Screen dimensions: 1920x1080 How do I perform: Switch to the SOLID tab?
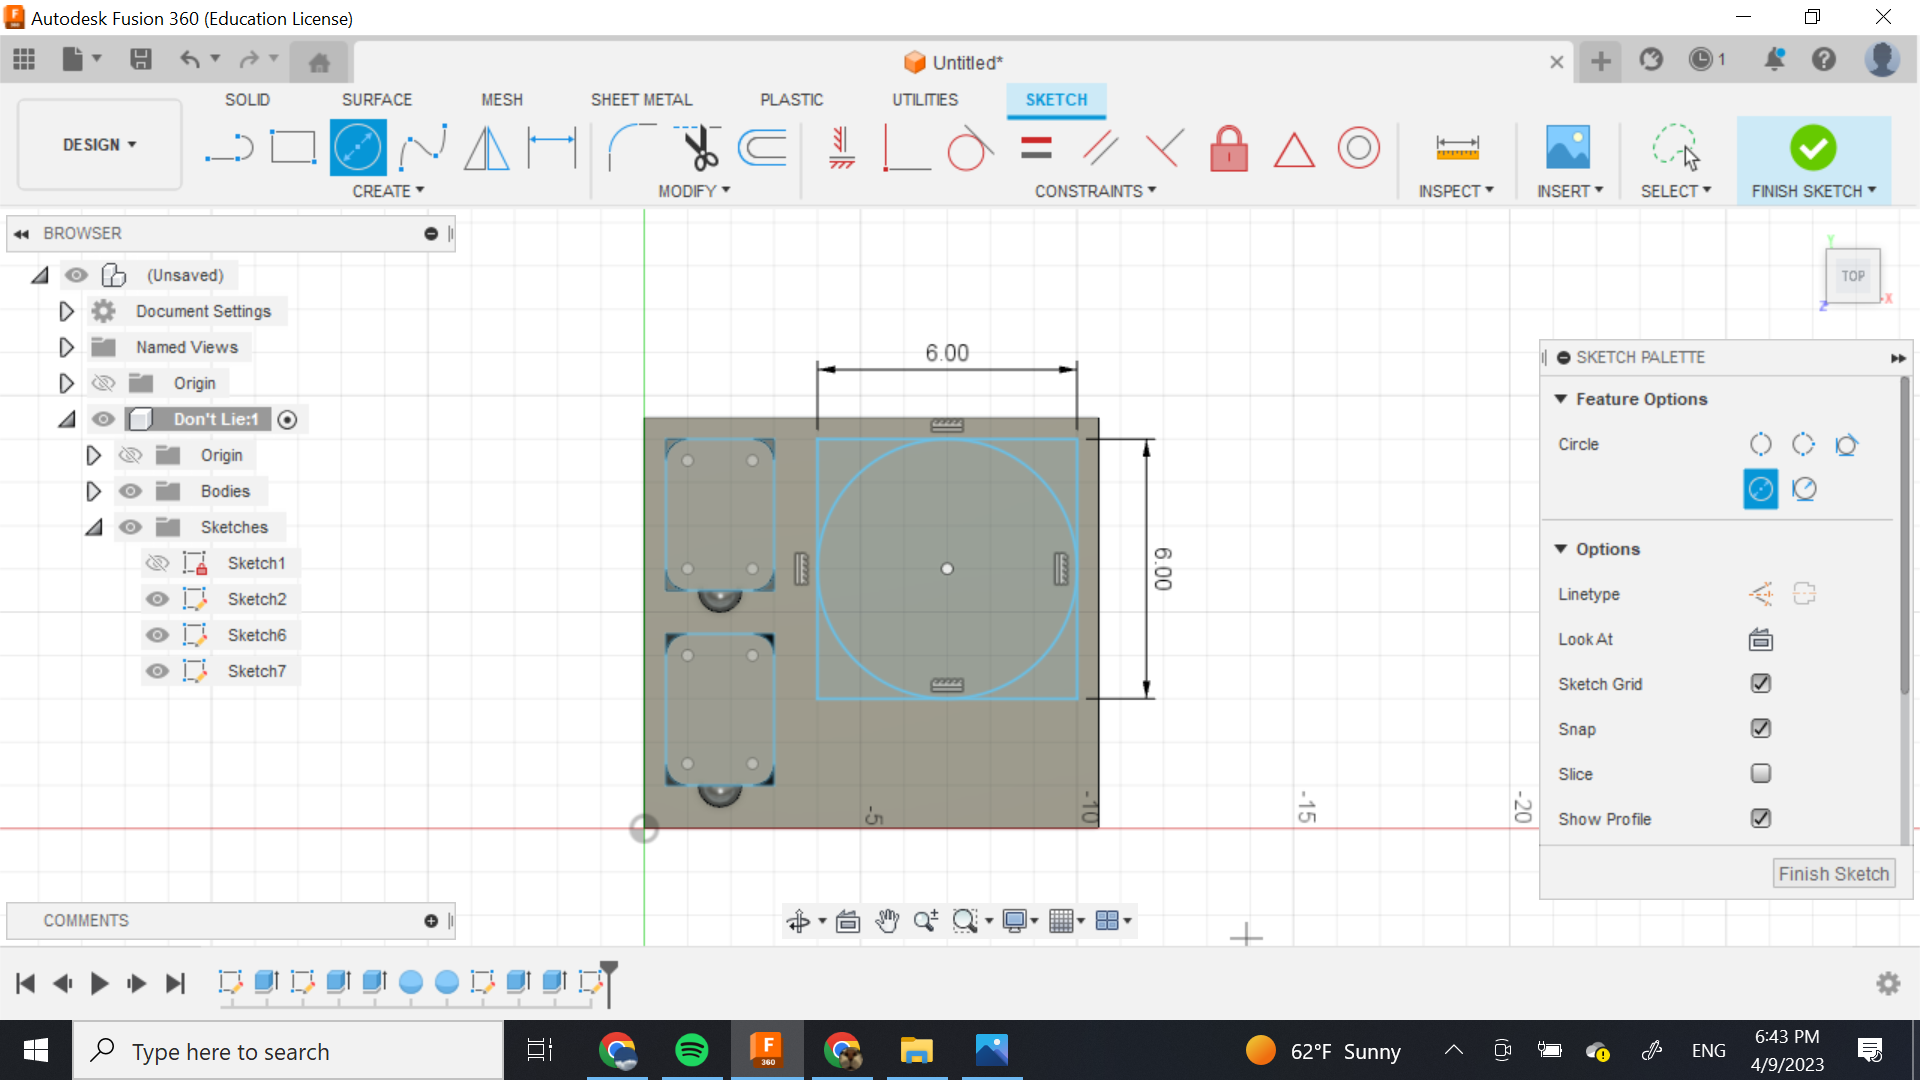247,100
